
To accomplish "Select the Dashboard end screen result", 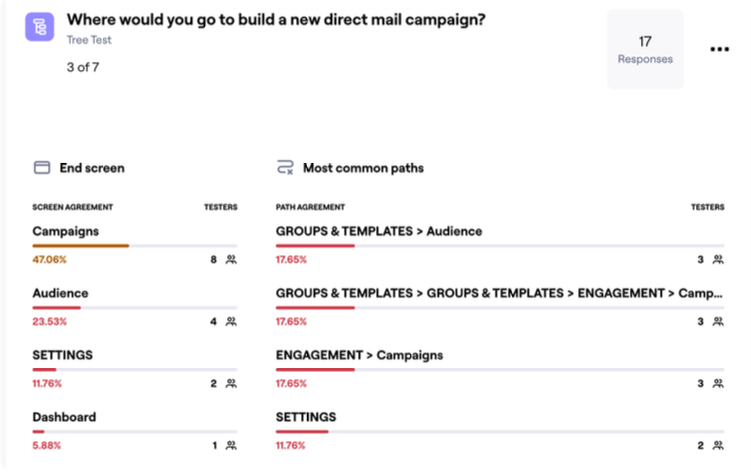I will pyautogui.click(x=64, y=417).
